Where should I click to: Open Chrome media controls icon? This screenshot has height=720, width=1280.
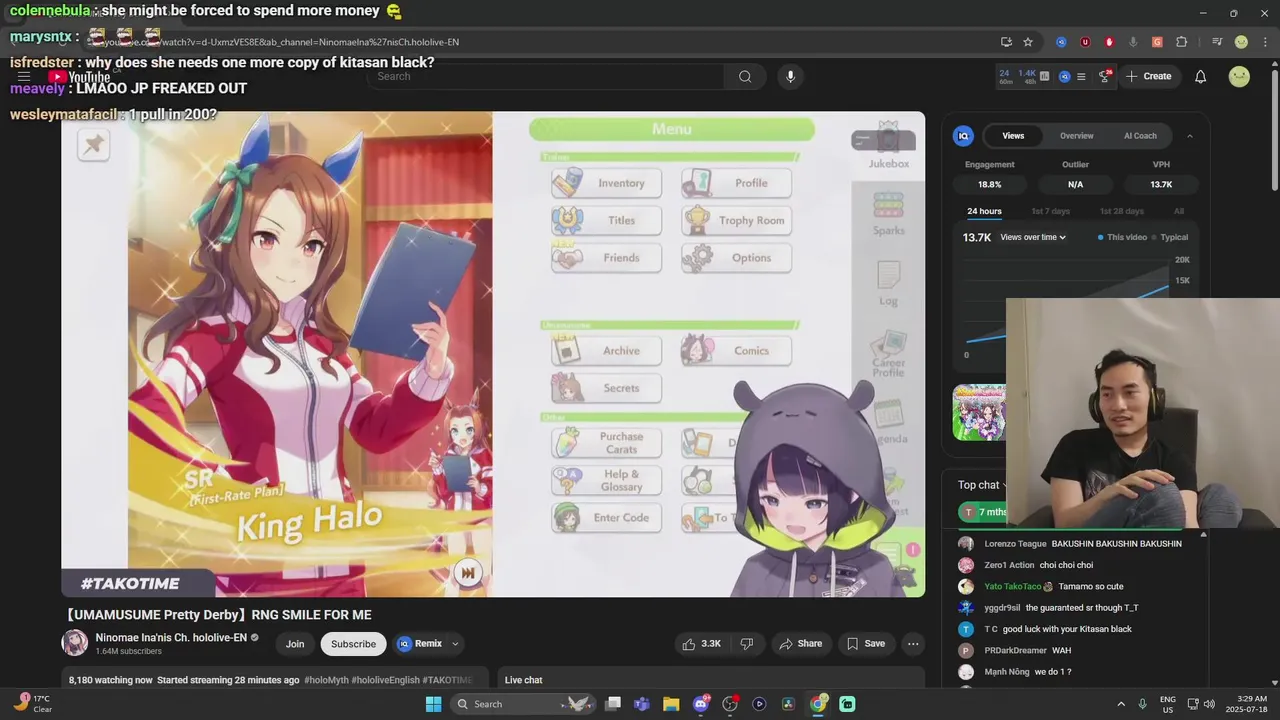tap(1217, 42)
